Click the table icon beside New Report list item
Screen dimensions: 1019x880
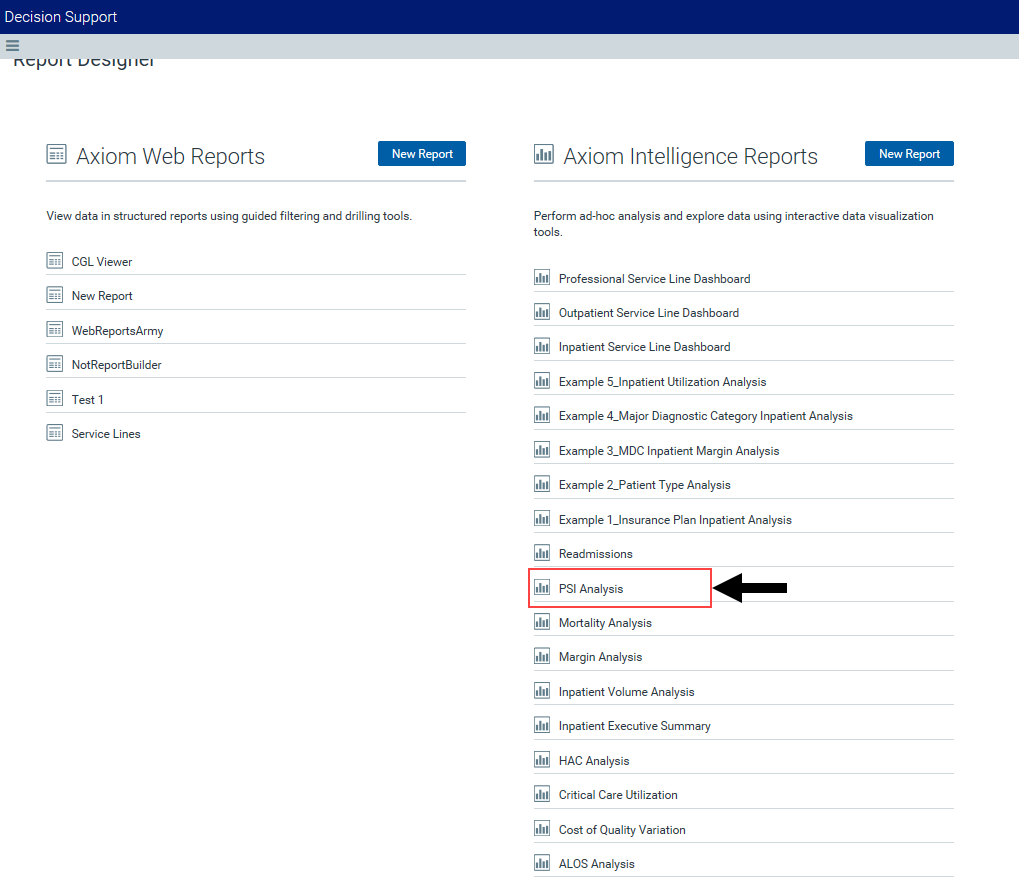tap(55, 295)
